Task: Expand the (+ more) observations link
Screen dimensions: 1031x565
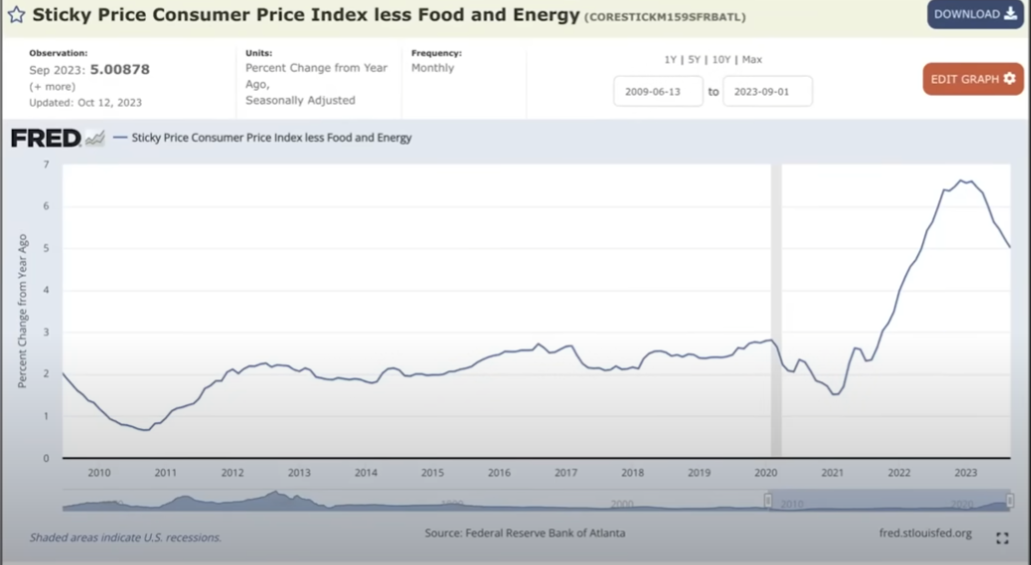Action: pos(52,86)
